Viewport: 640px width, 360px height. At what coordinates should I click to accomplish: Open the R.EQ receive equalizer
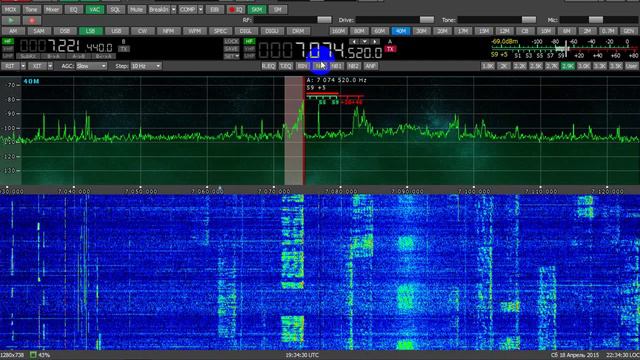pyautogui.click(x=269, y=66)
